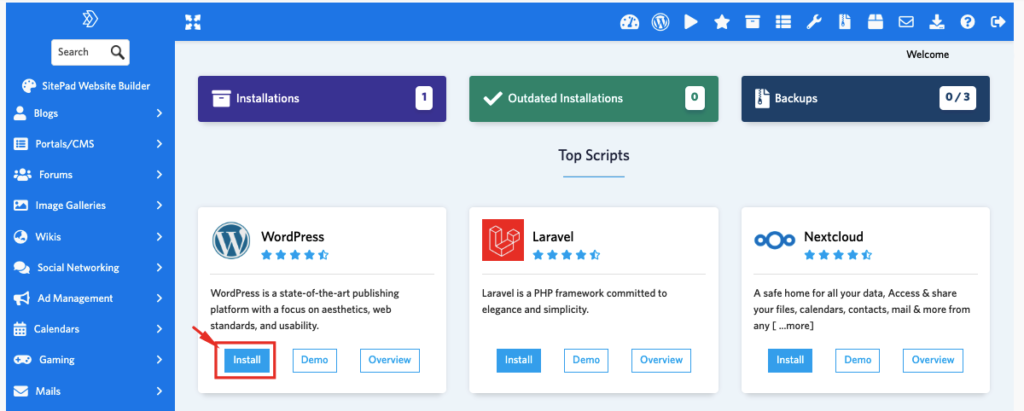Viewport: 1024px width, 411px height.
Task: Expand the Social Networking chevron
Action: tap(159, 267)
